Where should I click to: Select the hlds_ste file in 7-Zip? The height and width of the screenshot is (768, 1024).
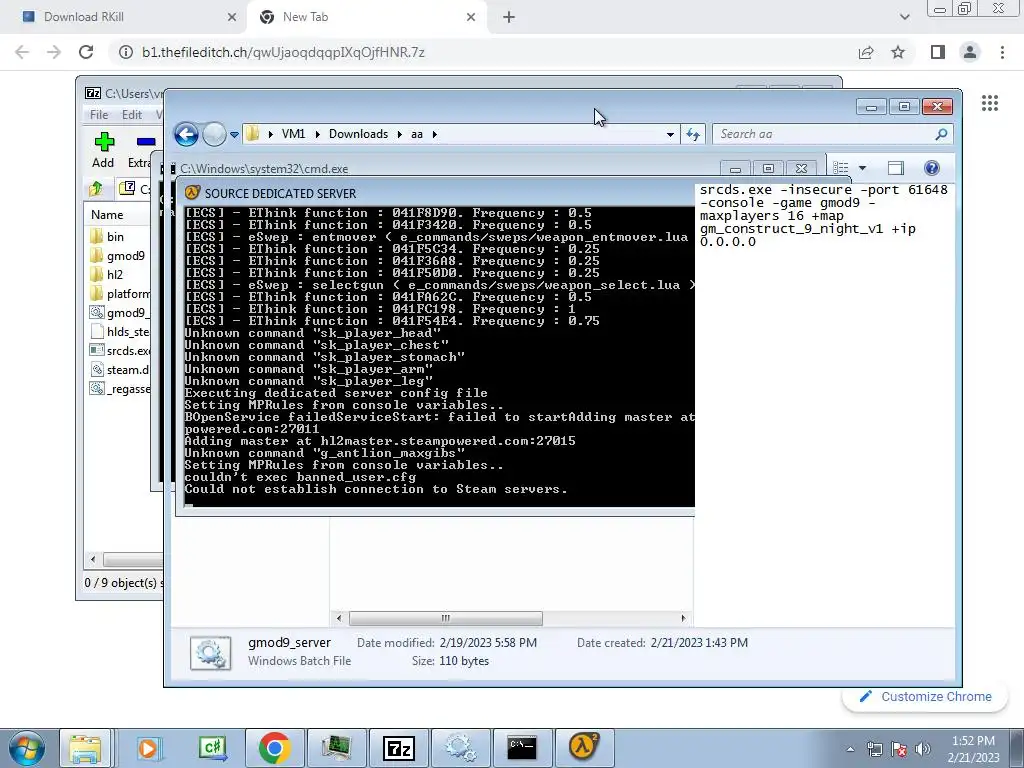[120, 332]
